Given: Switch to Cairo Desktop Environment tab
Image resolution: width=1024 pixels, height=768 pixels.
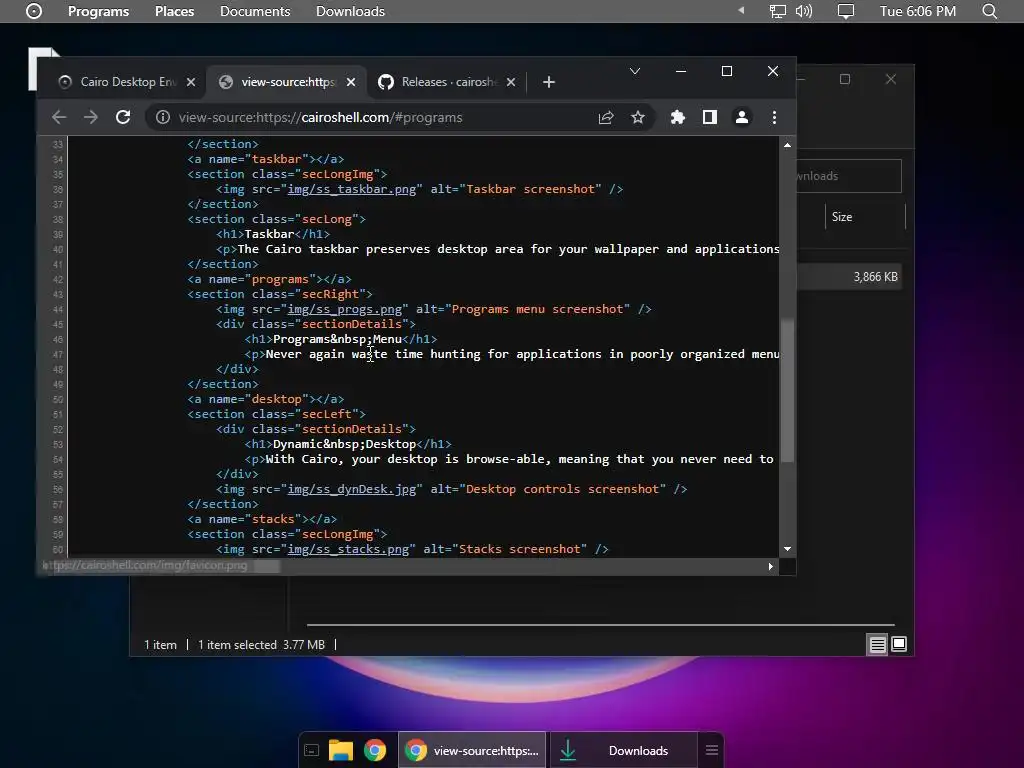Looking at the screenshot, I should point(127,82).
